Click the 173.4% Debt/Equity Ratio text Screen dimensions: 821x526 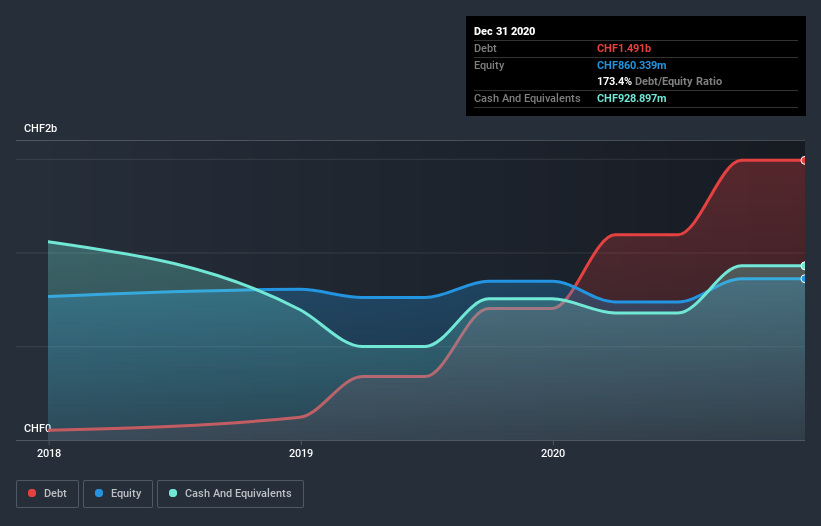pos(659,82)
